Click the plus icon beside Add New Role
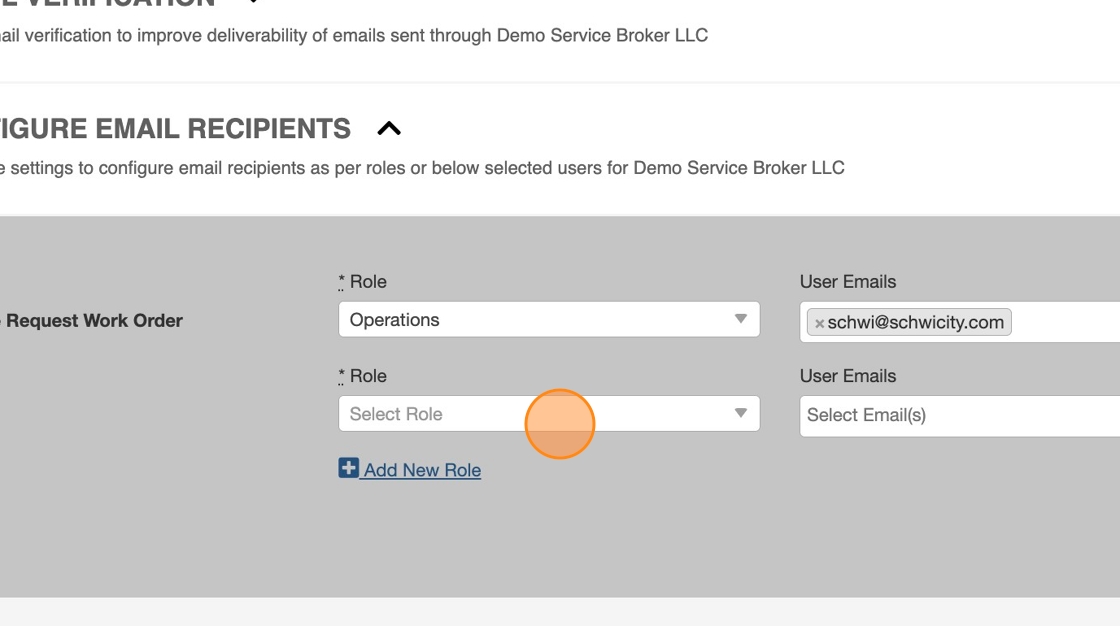 tap(348, 468)
